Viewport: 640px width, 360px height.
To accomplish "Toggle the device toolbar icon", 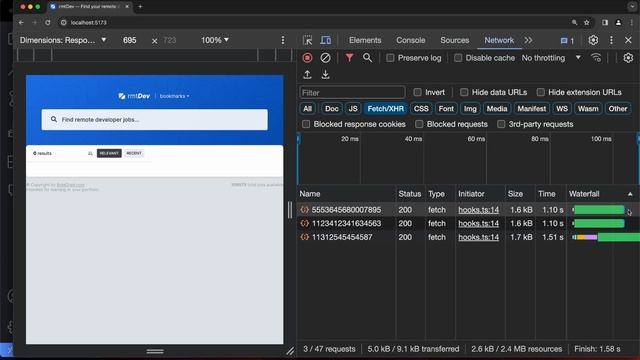I will [x=325, y=40].
